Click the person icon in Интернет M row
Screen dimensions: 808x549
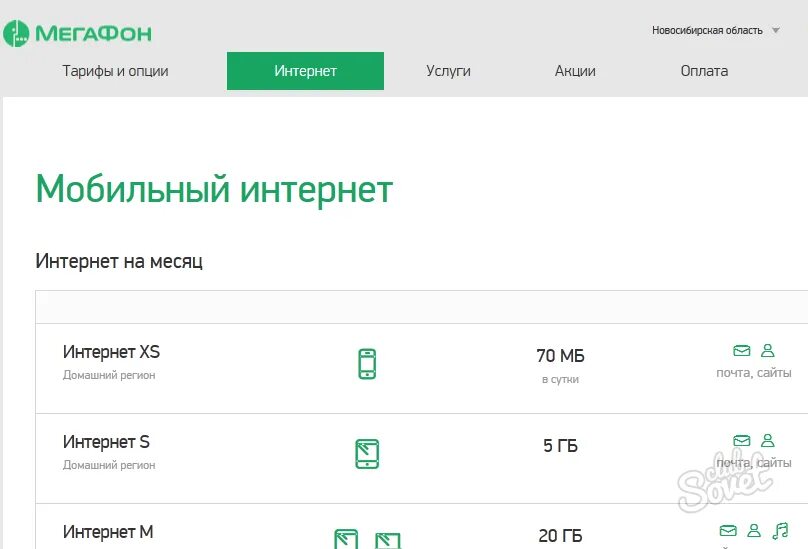pos(754,530)
